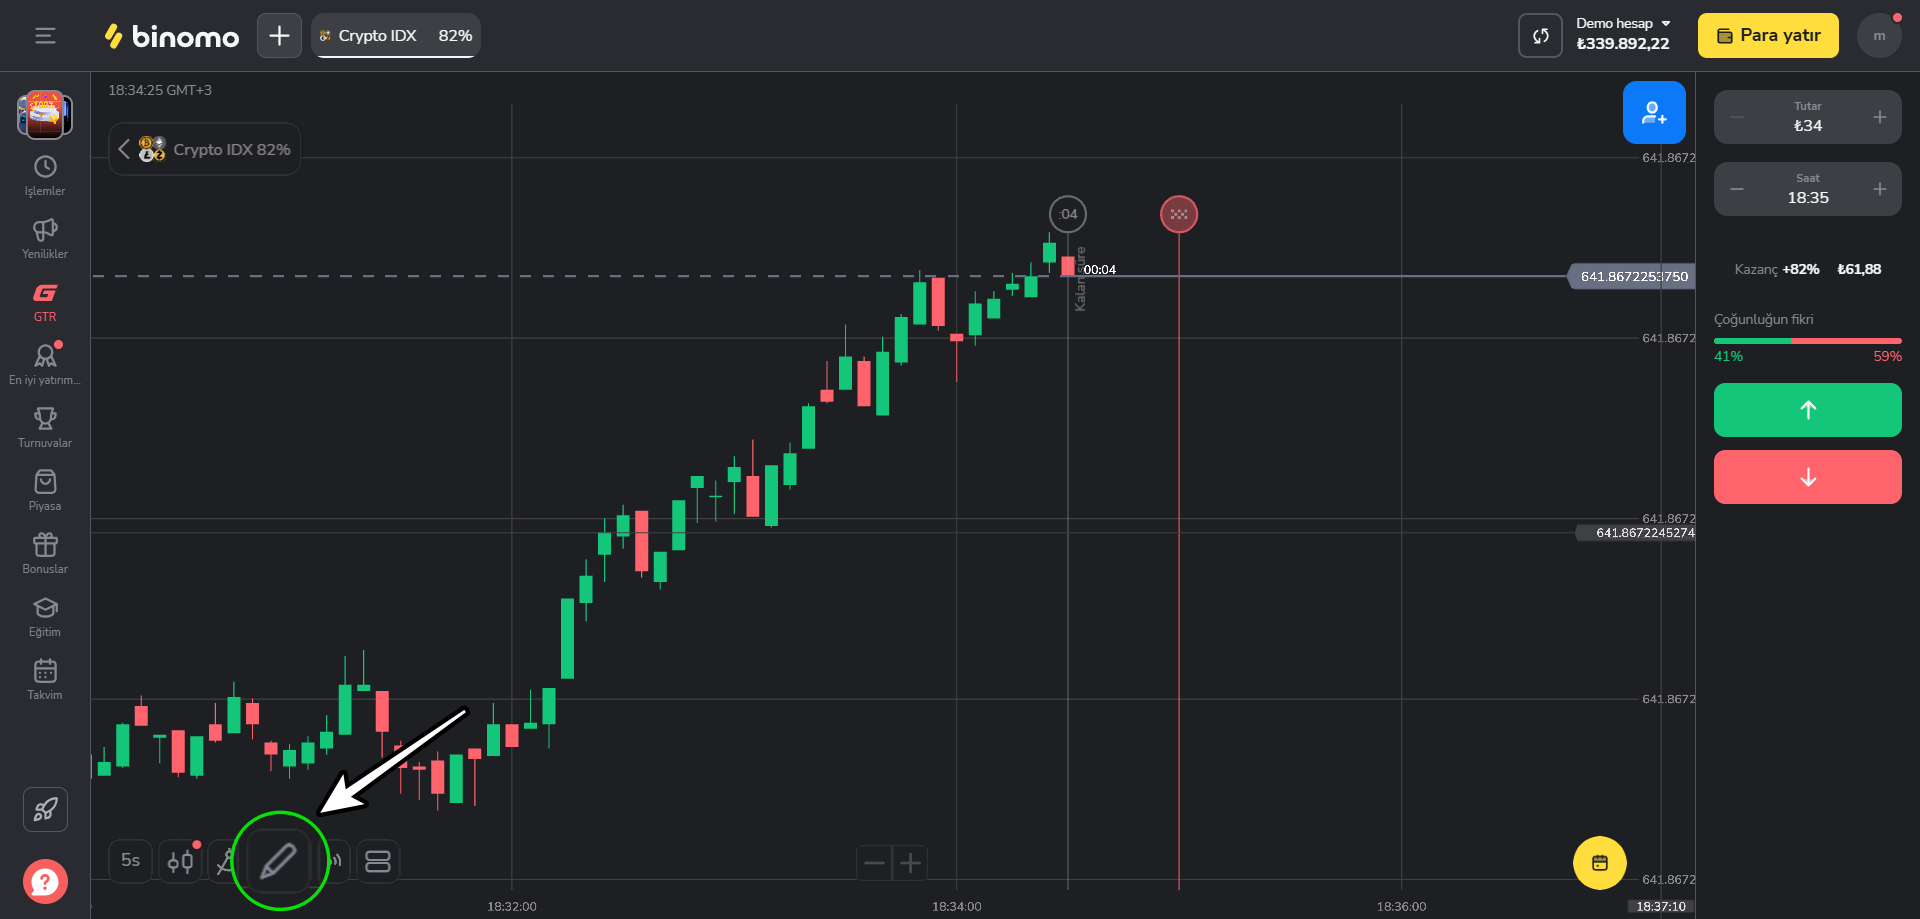
Task: Select the pencil drawing tool
Action: [x=279, y=861]
